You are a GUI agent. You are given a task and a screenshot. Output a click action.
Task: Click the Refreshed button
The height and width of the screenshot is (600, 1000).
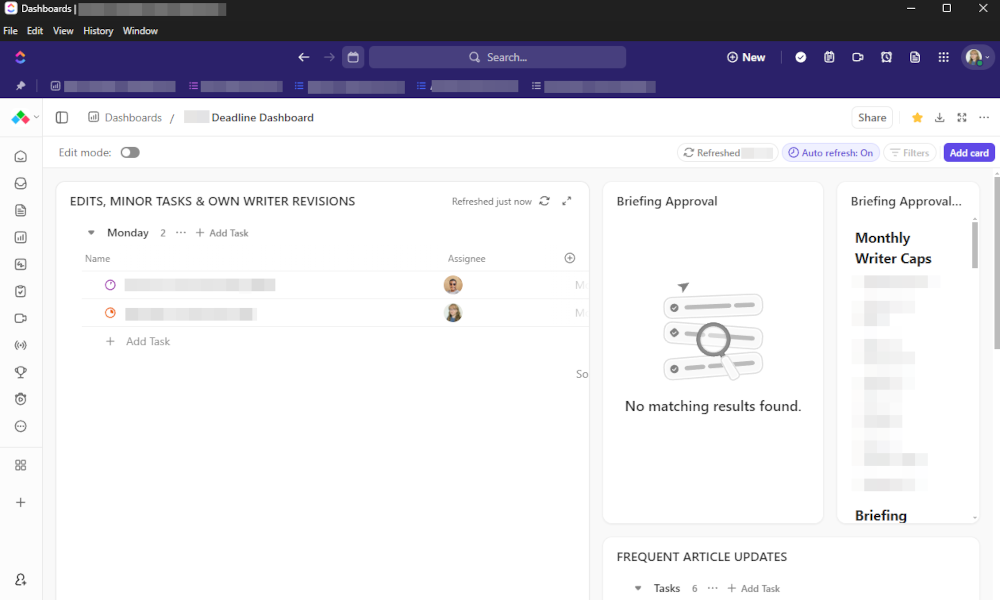pos(727,153)
